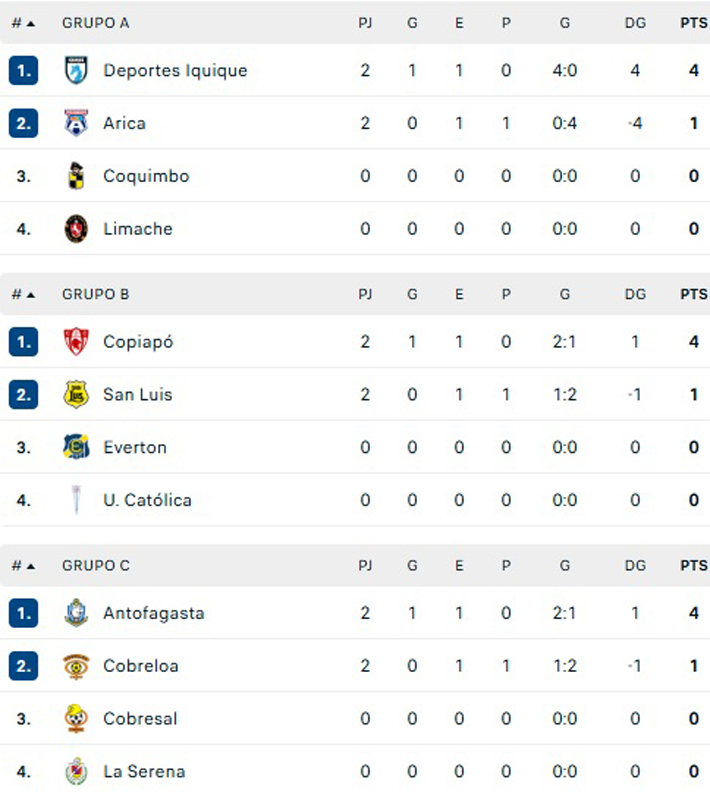The height and width of the screenshot is (792, 710).
Task: Sort Grupo C by PJ column
Action: (x=365, y=566)
